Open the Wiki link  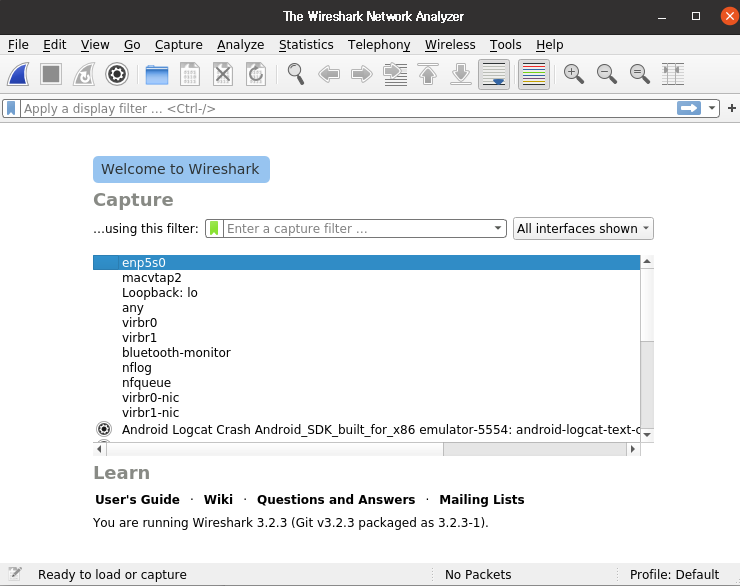(x=218, y=500)
